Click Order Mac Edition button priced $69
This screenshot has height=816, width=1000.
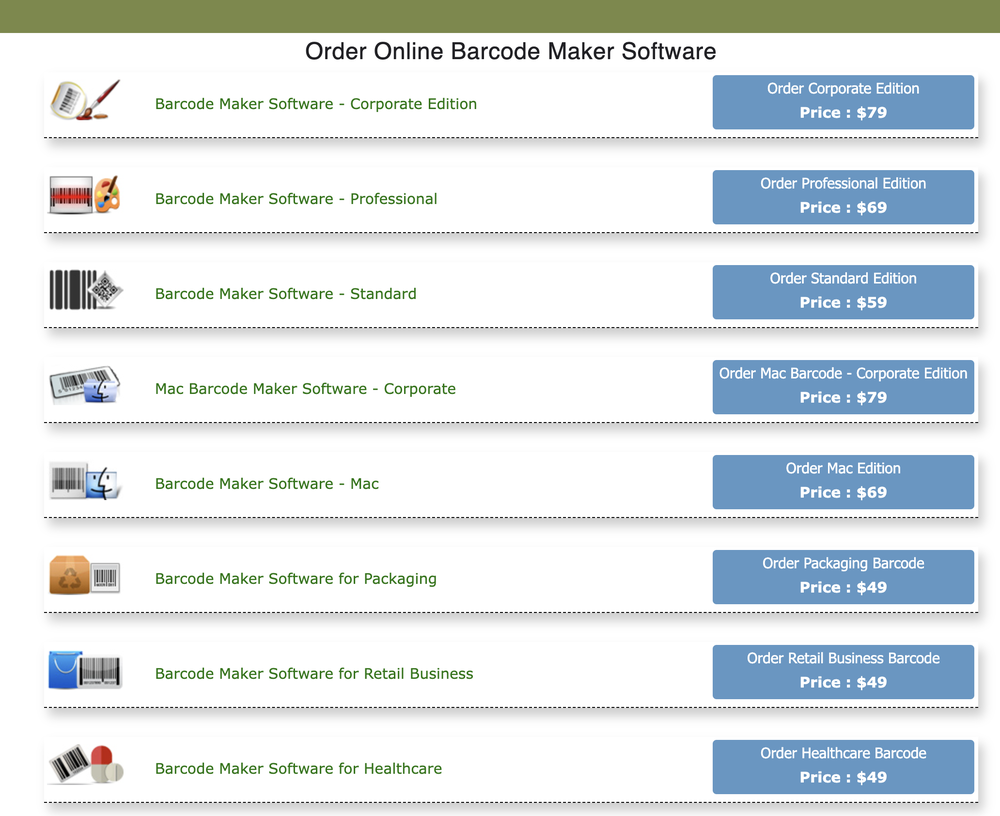(x=843, y=482)
